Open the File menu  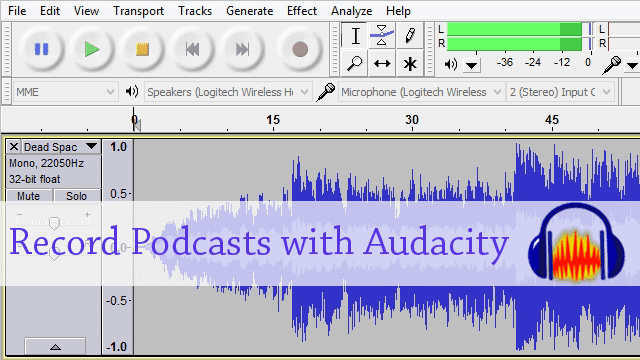17,11
